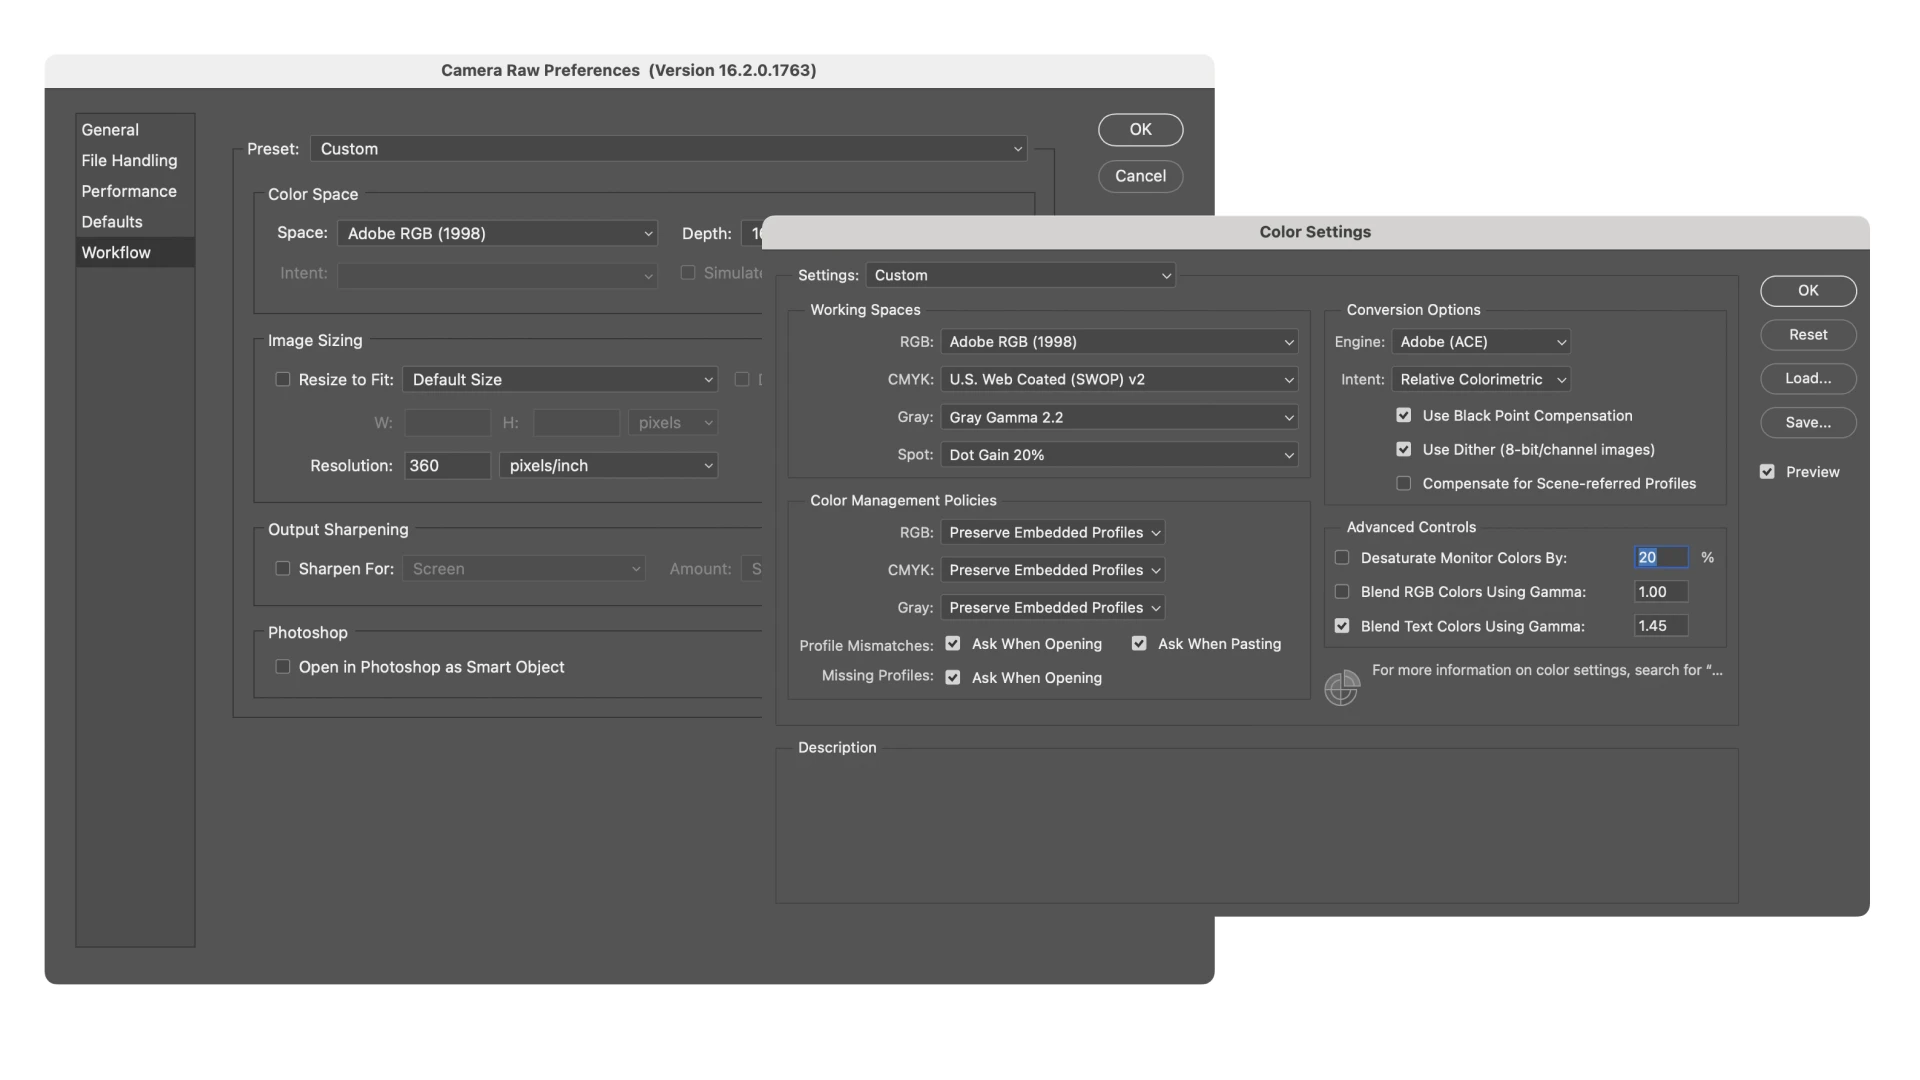Image resolution: width=1920 pixels, height=1080 pixels.
Task: Open RGB working space dropdown
Action: click(1119, 342)
